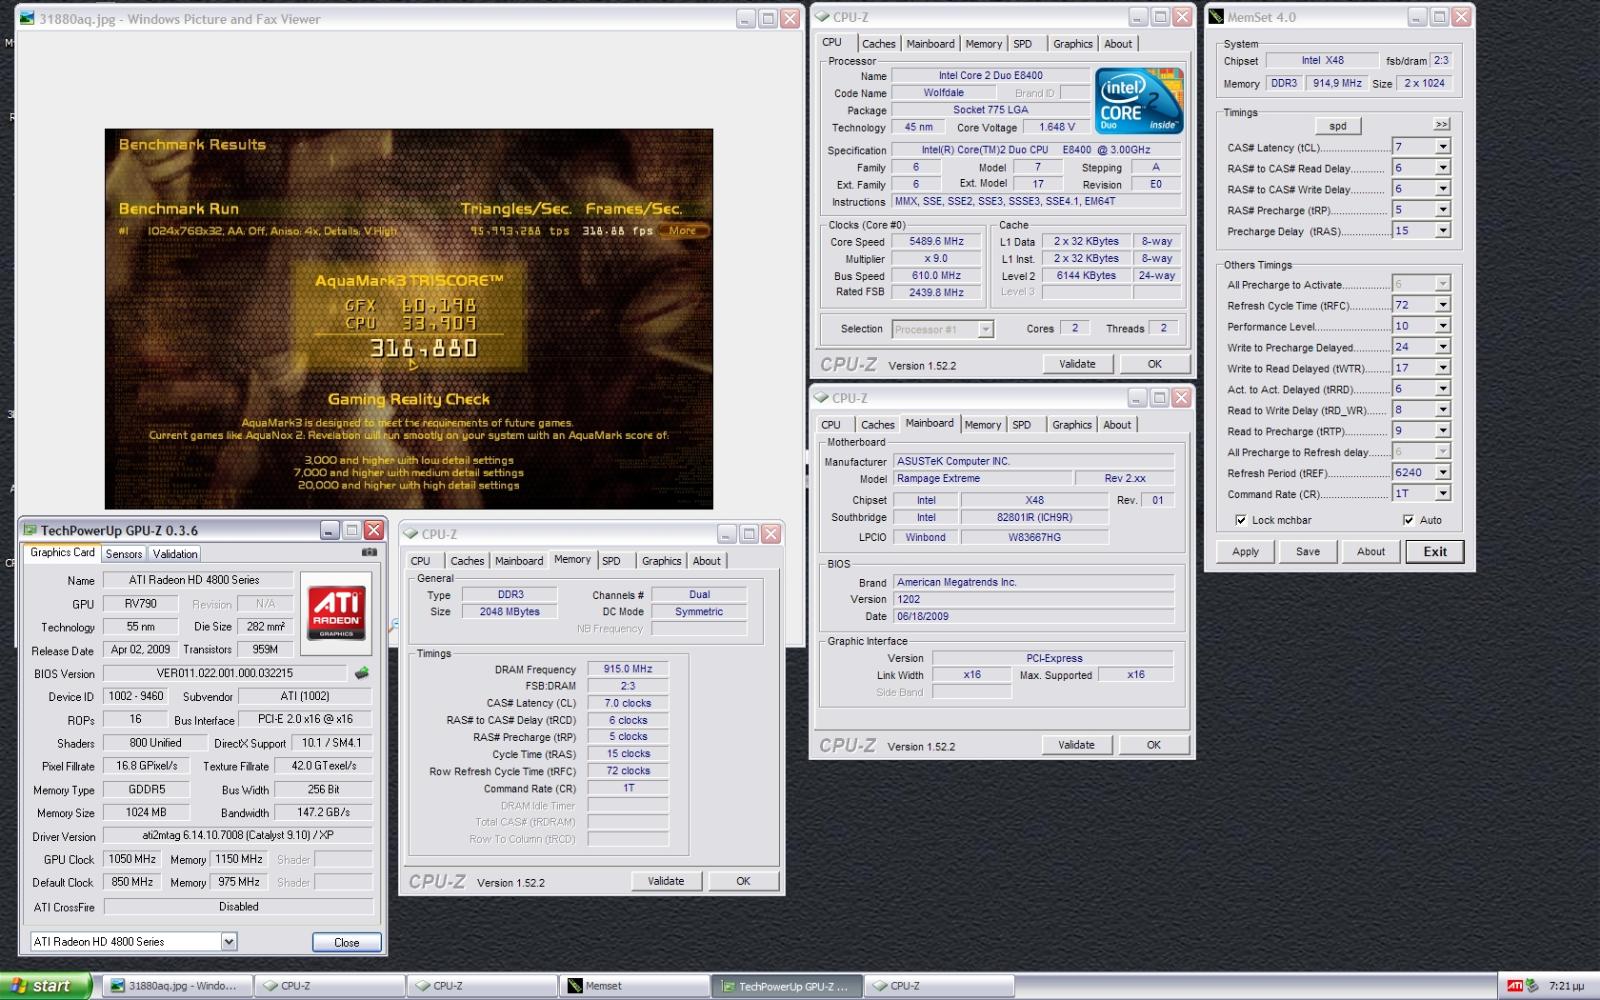
Task: Open RAS# to CAS# Read Delay dropdown
Action: pos(1443,168)
